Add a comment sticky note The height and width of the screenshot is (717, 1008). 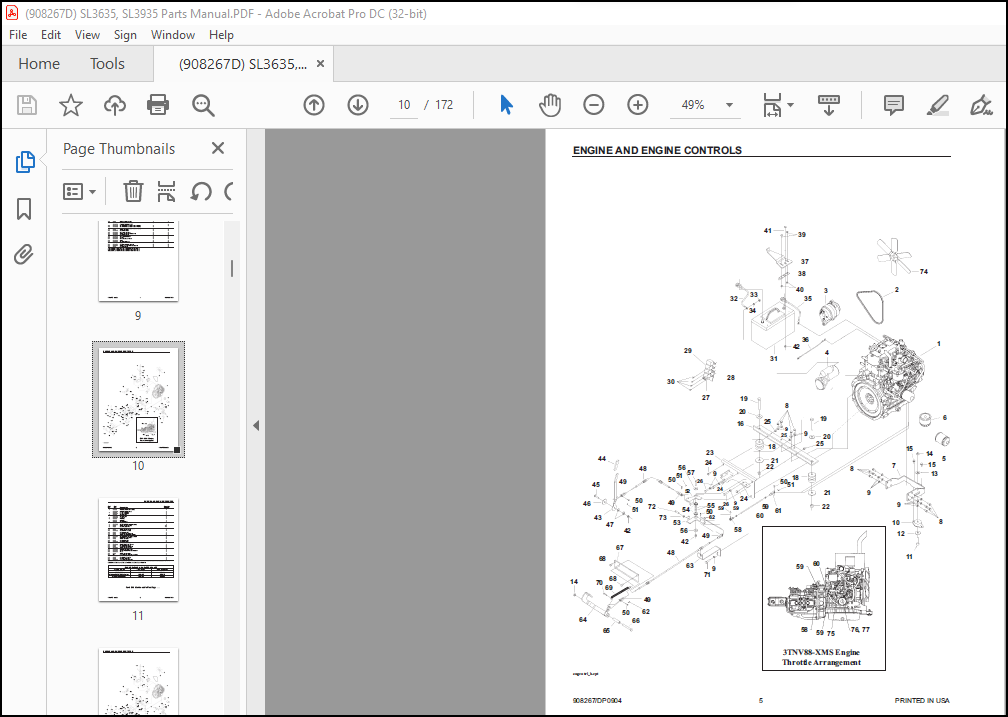(x=894, y=105)
